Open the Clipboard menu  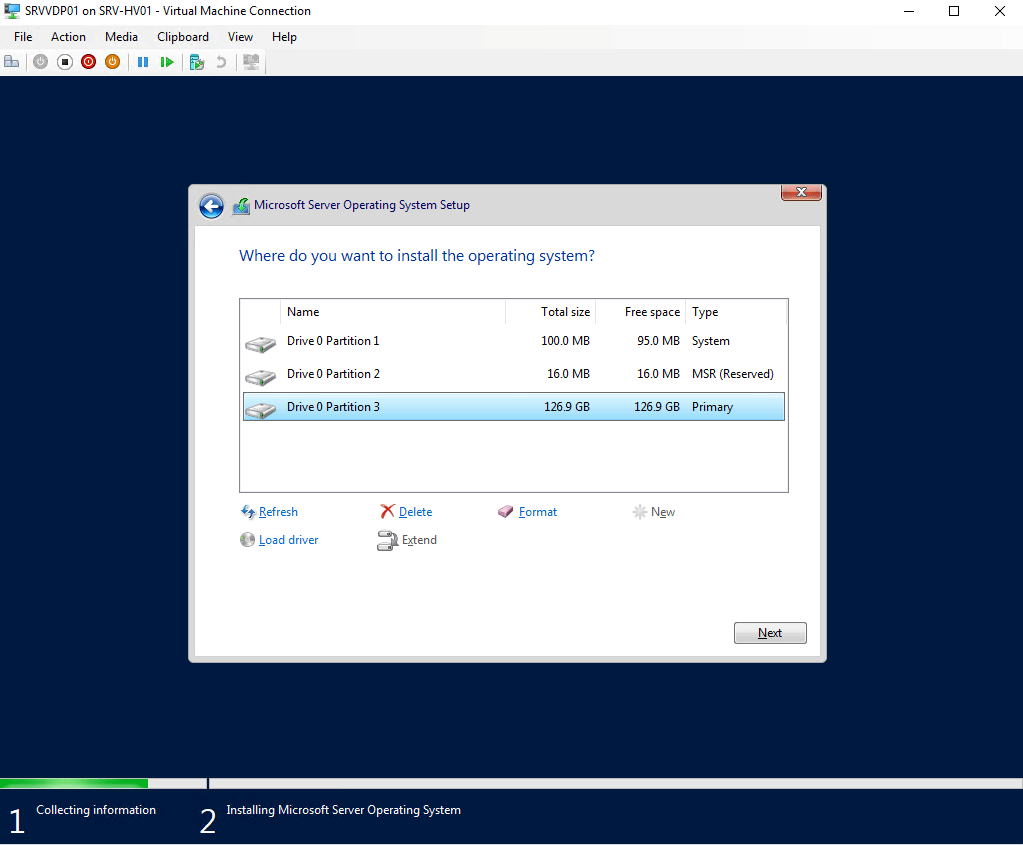(x=183, y=37)
